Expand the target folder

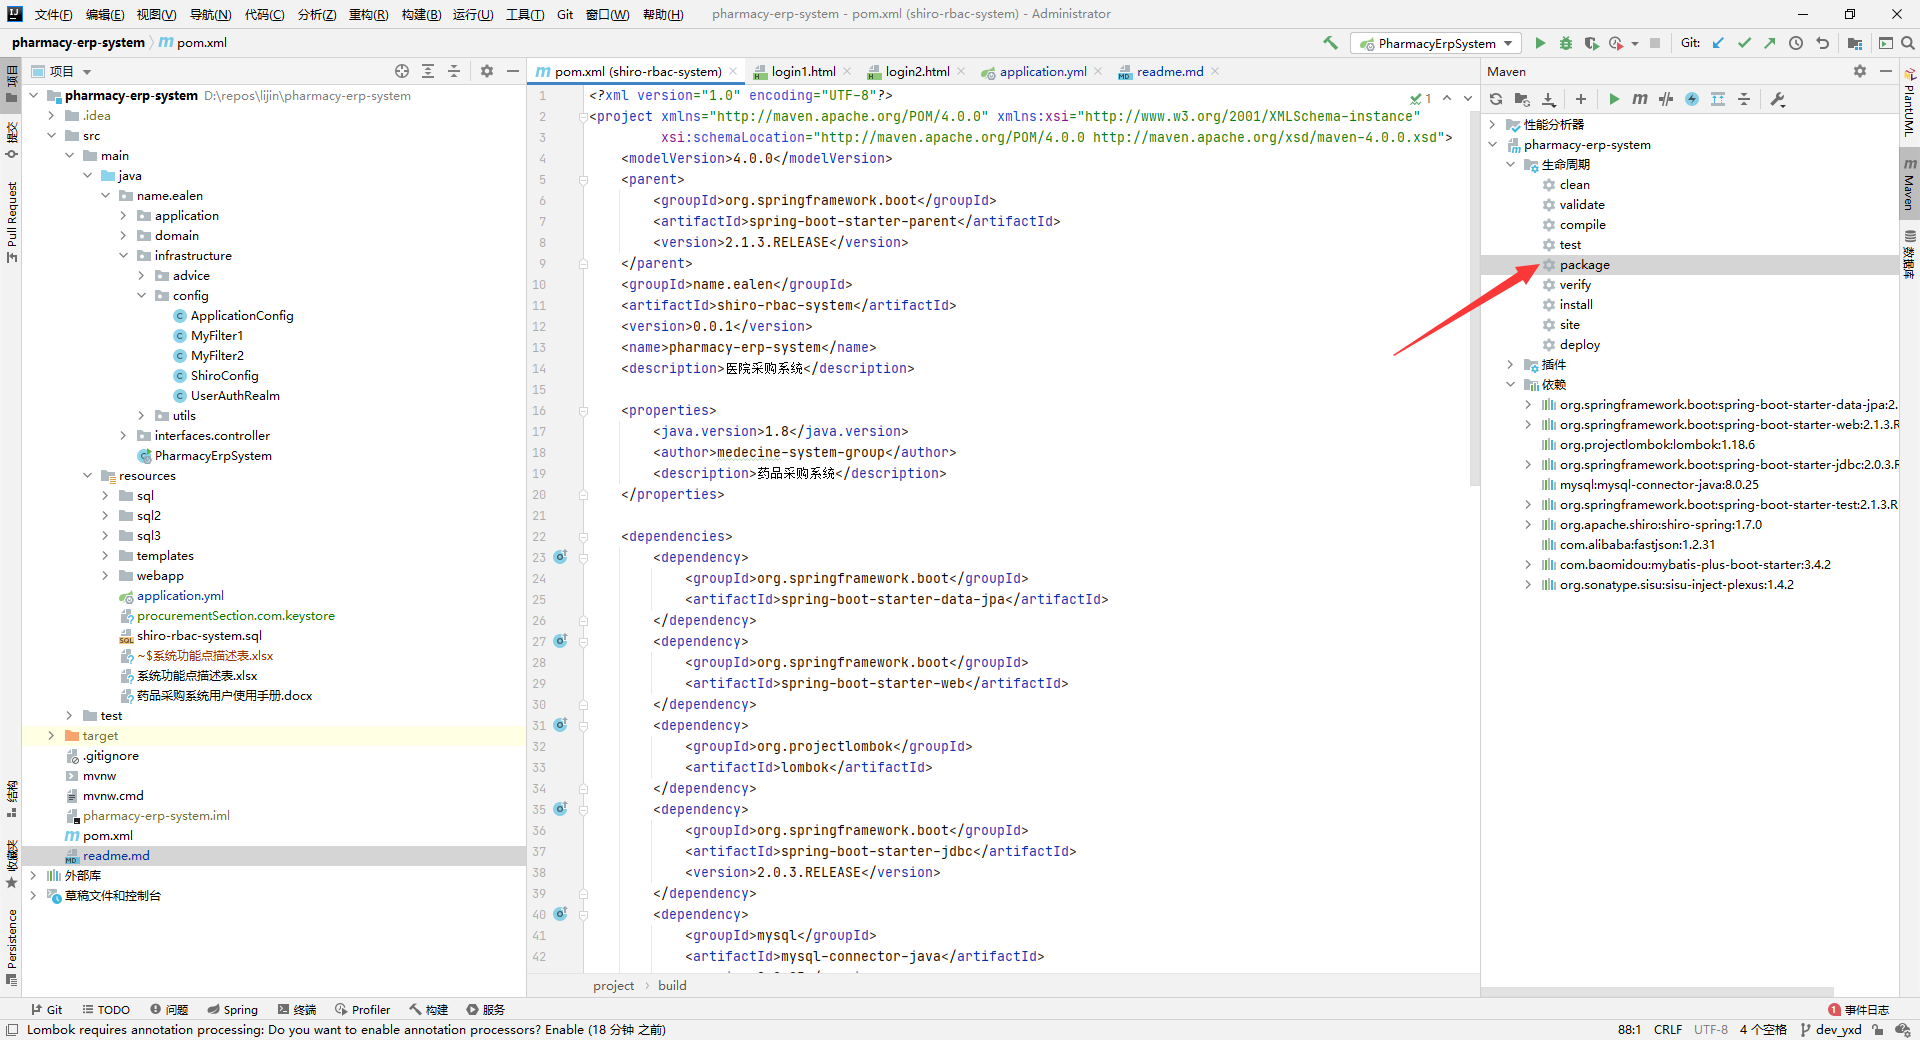51,736
